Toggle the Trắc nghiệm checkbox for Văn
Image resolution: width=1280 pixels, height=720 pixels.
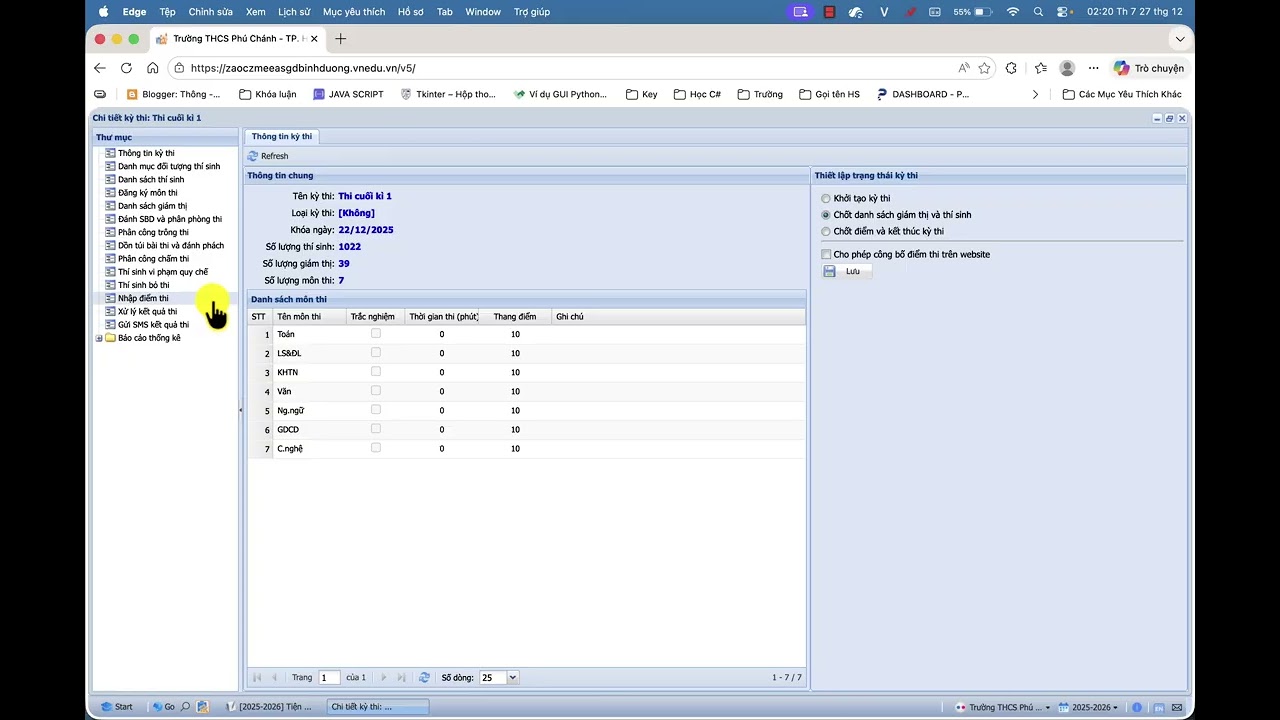376,390
